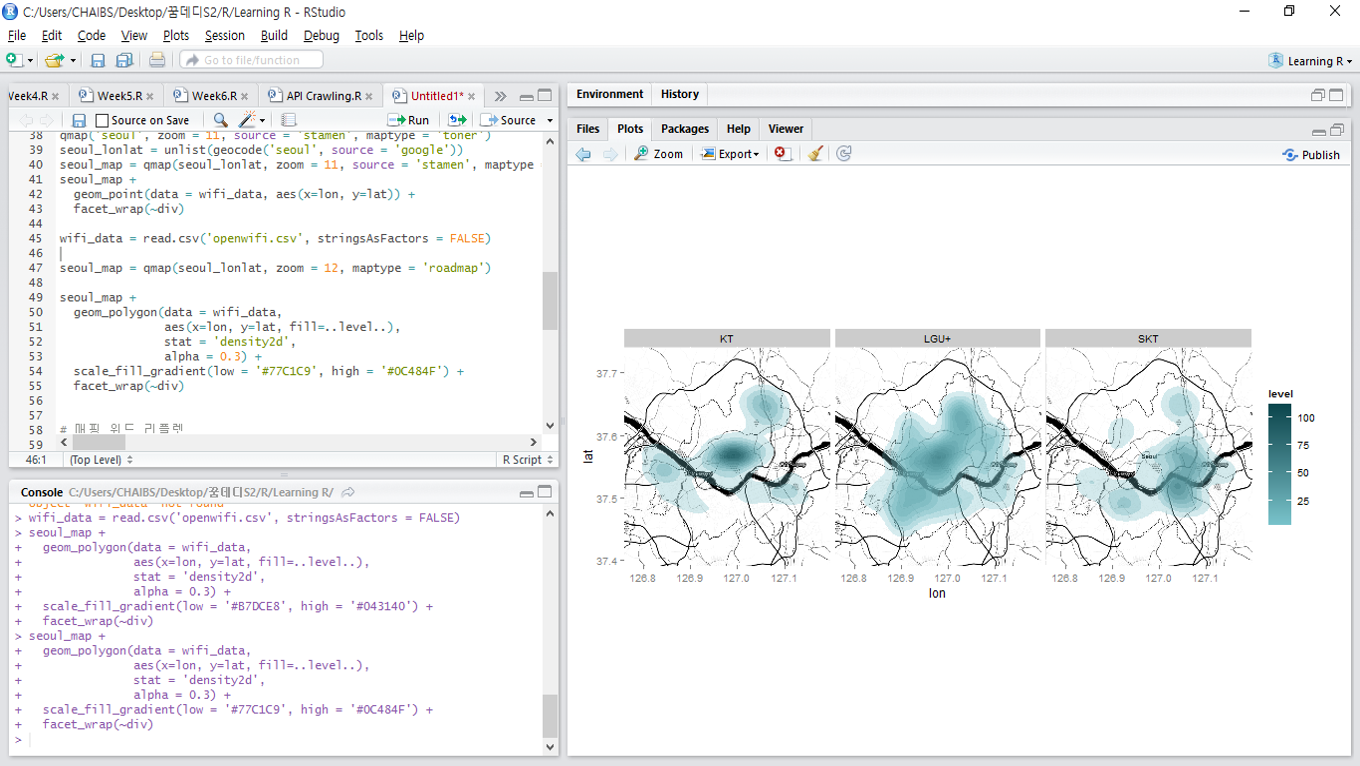Click the Go to file/function field

point(251,60)
